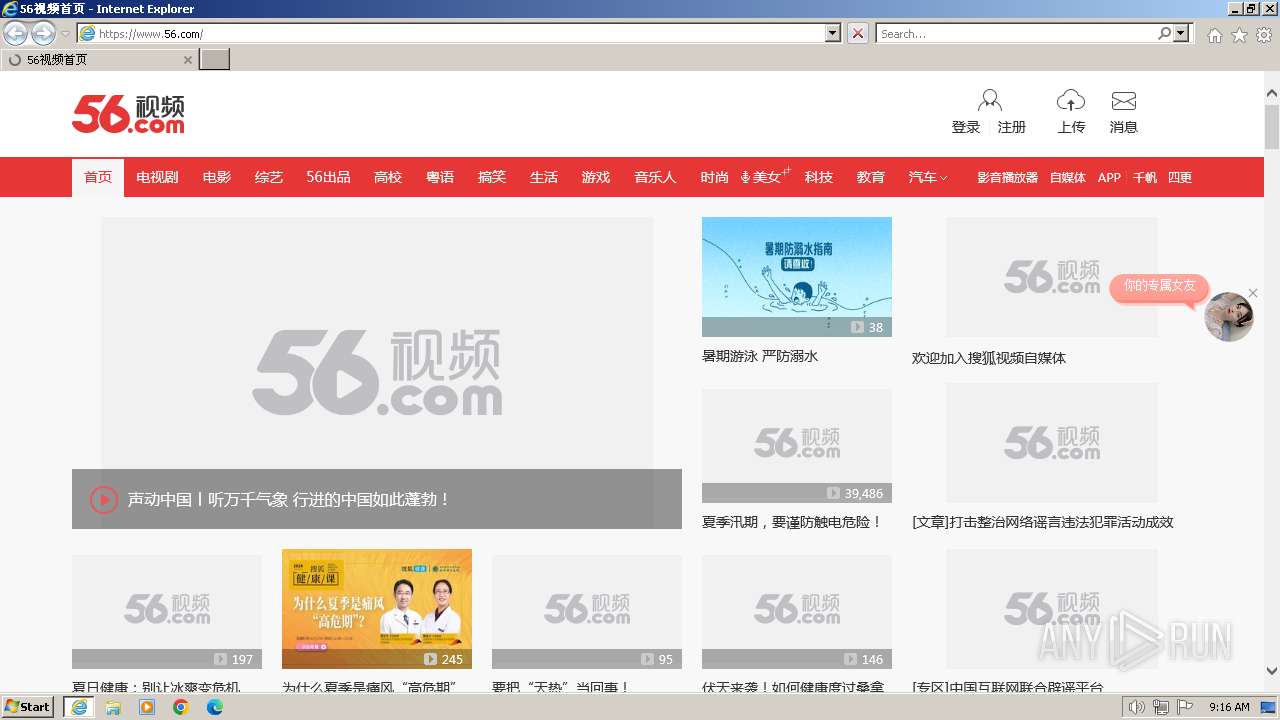
Task: Open 欢迎加入搜狐视频自媒体 link
Action: [x=989, y=358]
